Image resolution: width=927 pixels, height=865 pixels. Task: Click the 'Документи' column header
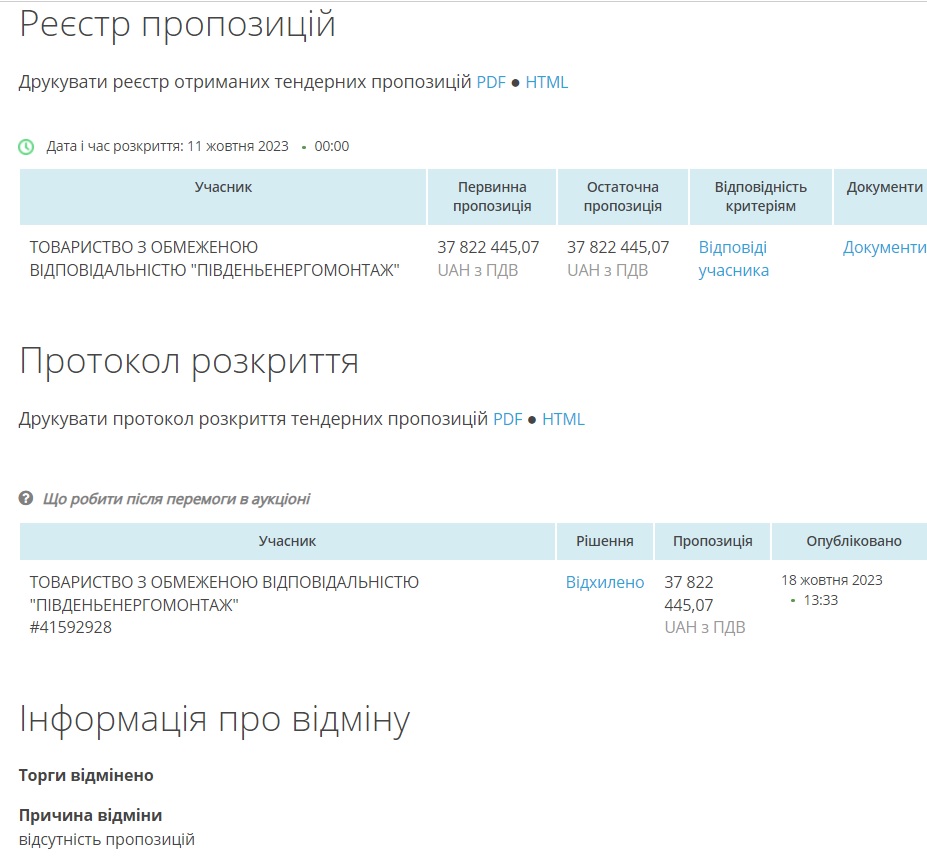[881, 196]
